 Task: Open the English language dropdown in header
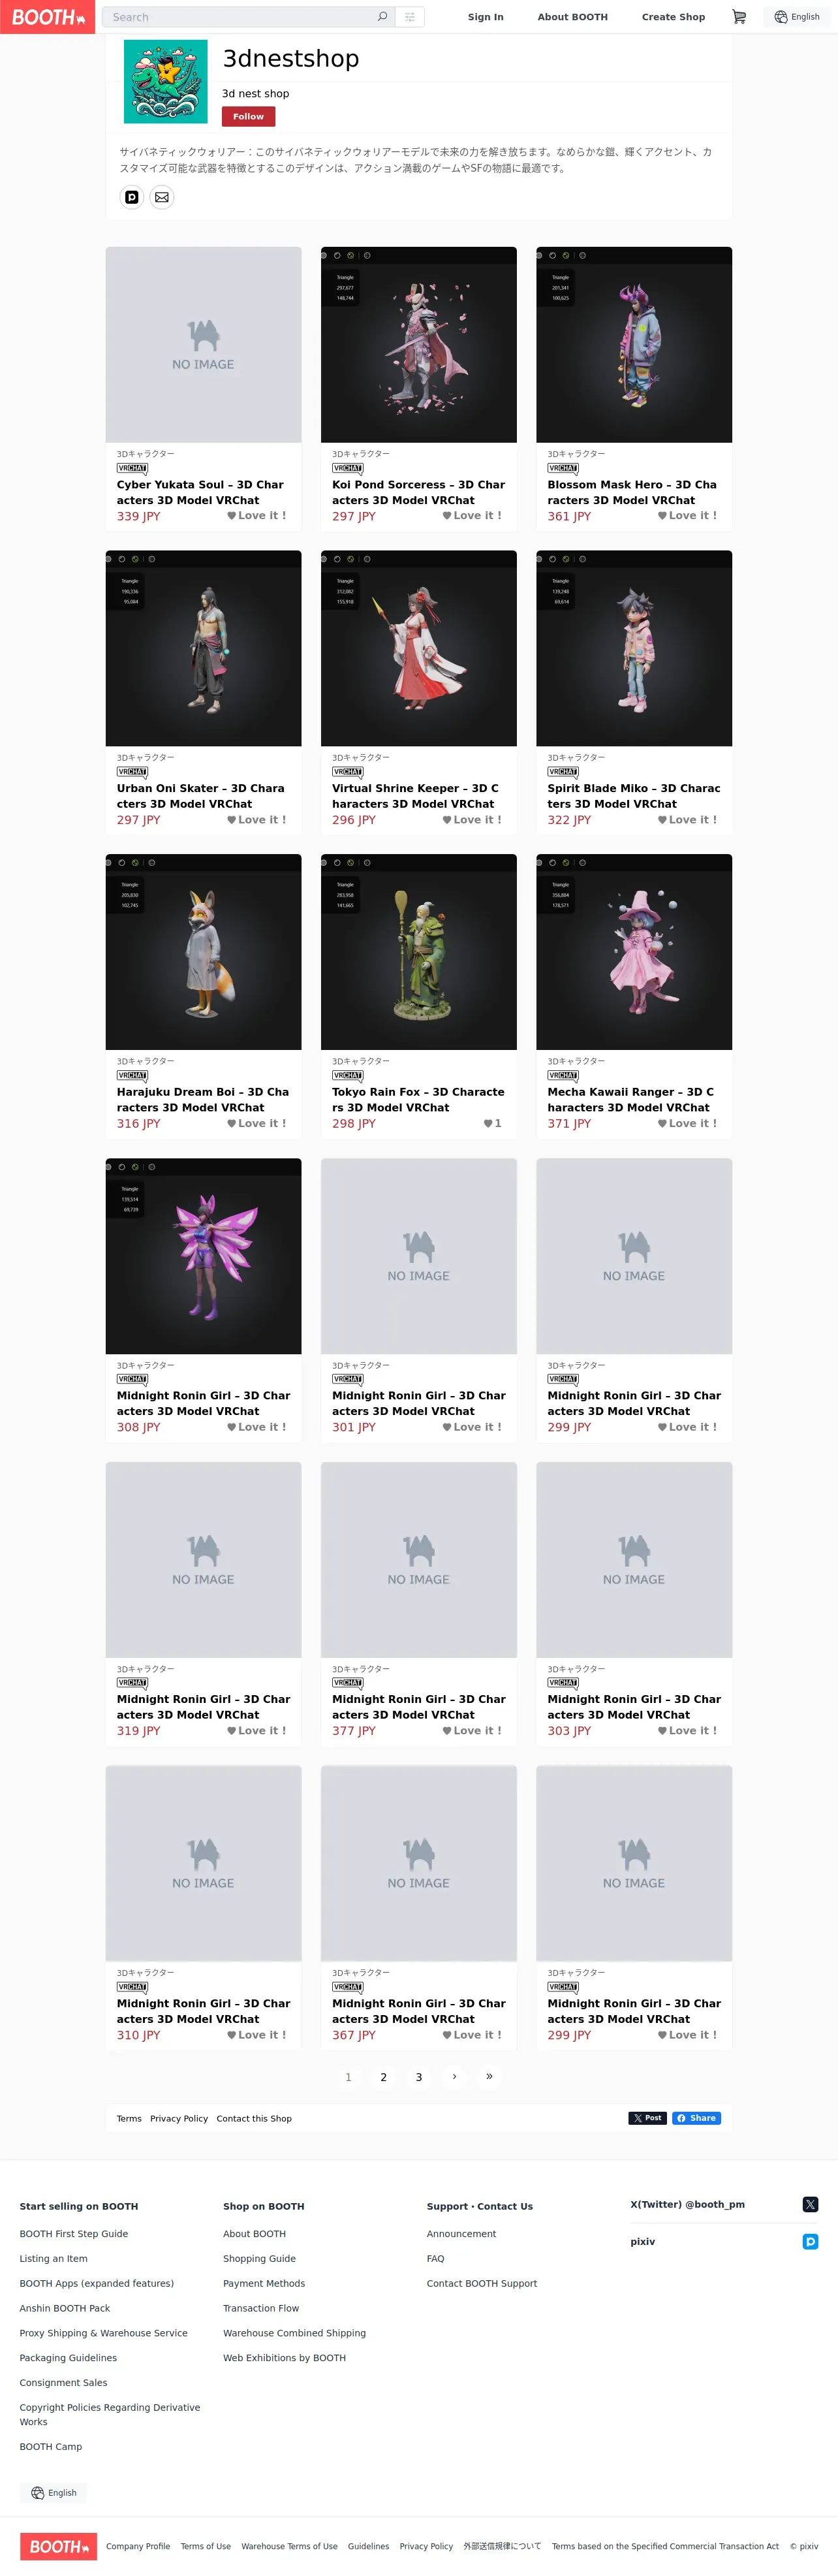point(797,17)
